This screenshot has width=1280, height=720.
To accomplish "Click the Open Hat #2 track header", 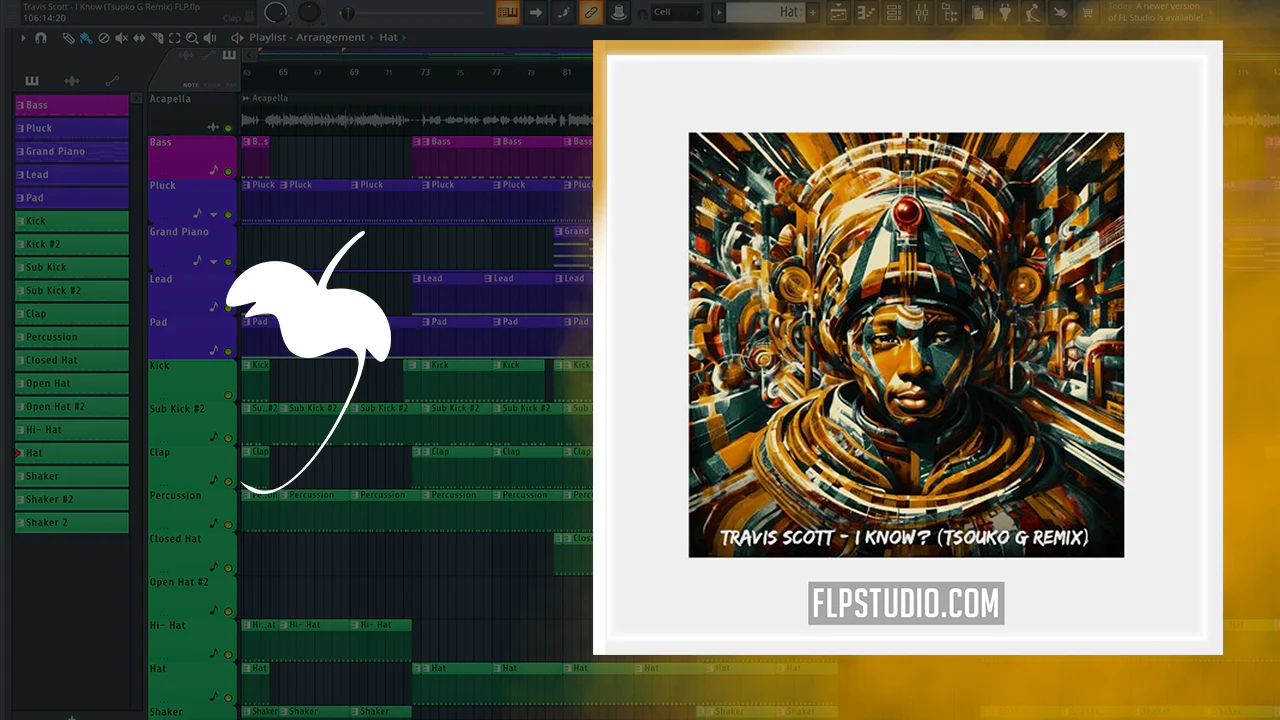I will point(192,597).
